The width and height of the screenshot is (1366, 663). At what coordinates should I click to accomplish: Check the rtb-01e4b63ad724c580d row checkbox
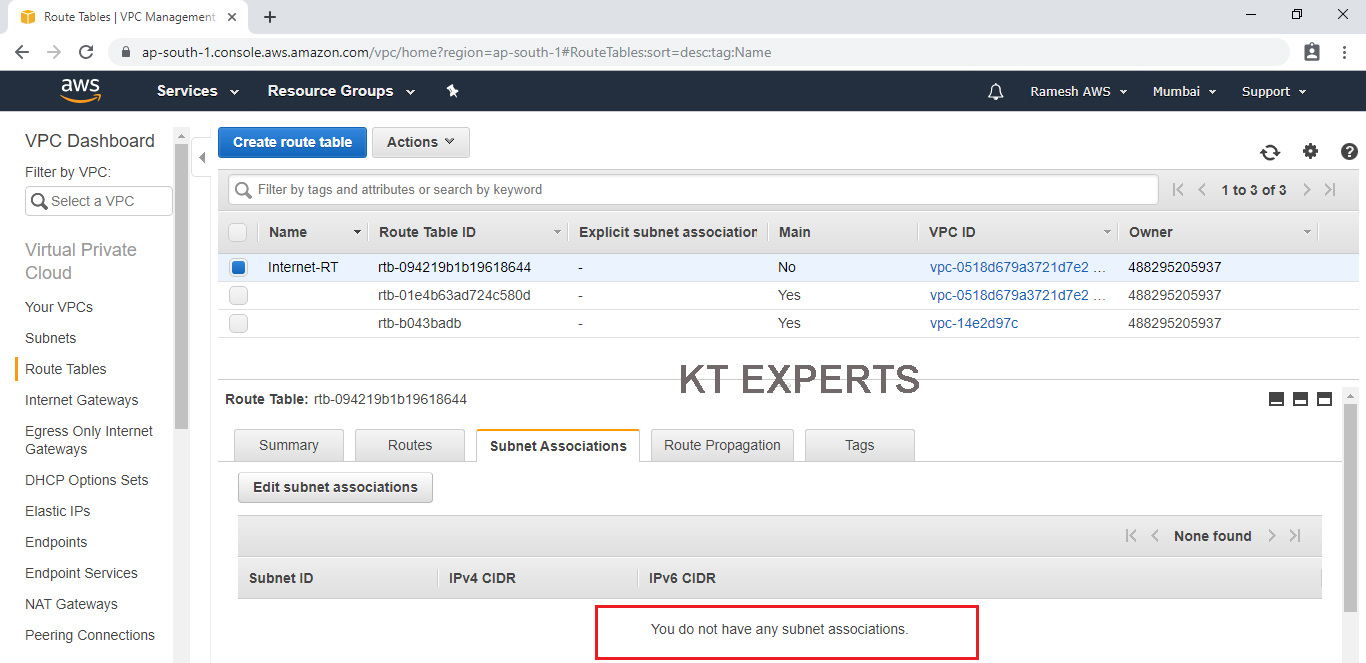238,295
